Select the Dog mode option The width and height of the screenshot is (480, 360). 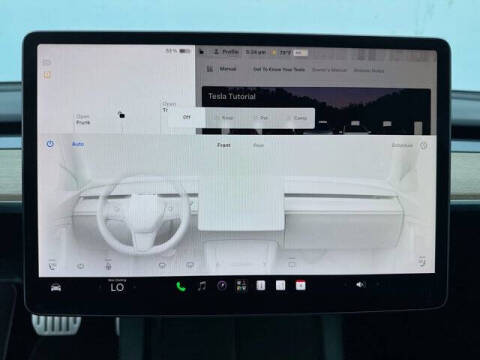click(261, 118)
